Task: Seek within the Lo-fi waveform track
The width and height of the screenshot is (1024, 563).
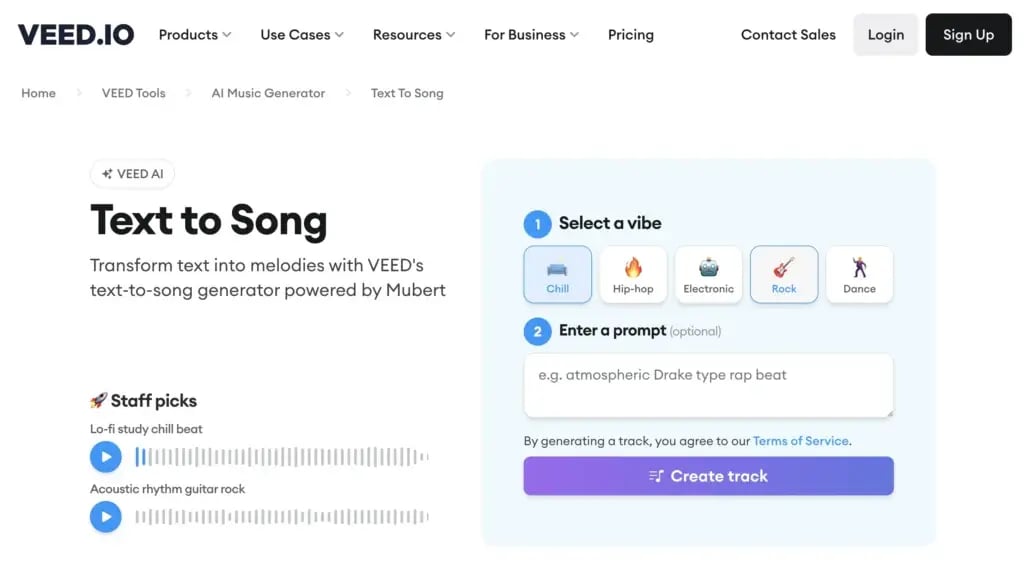Action: [x=282, y=457]
